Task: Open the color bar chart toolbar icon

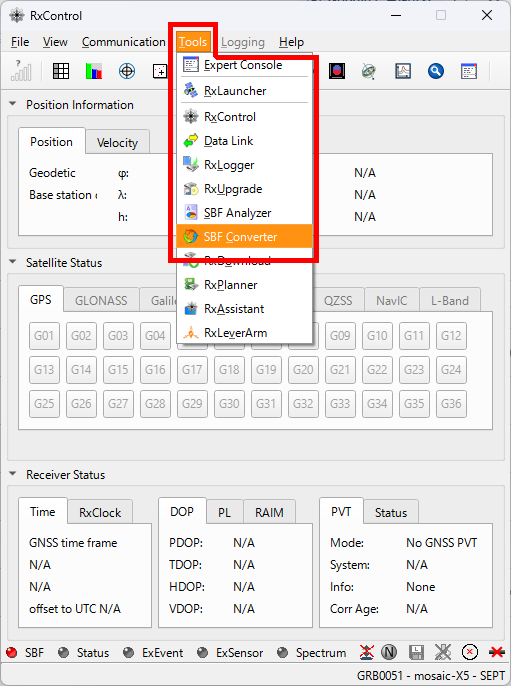Action: 94,71
